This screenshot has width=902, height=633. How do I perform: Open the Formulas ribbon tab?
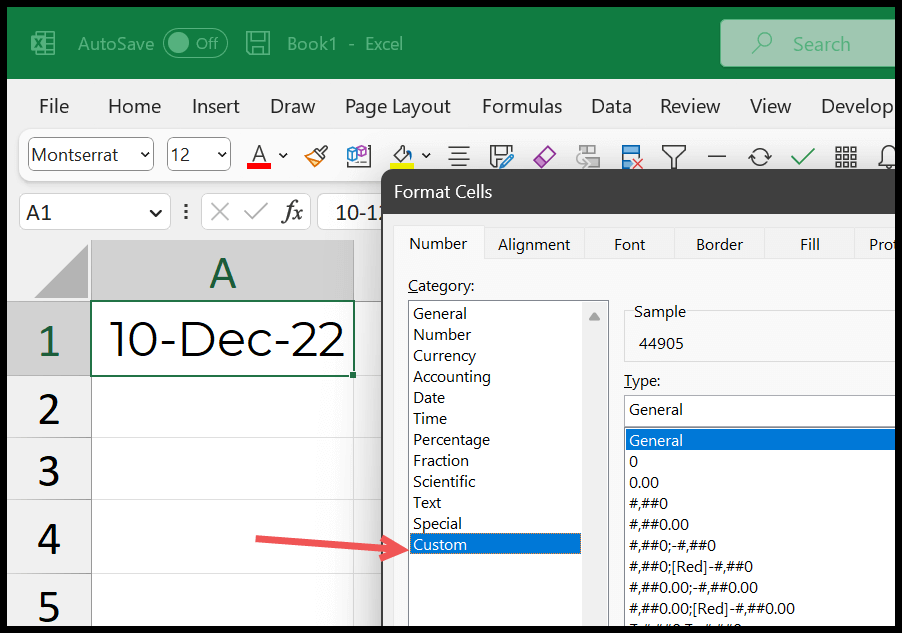point(522,106)
